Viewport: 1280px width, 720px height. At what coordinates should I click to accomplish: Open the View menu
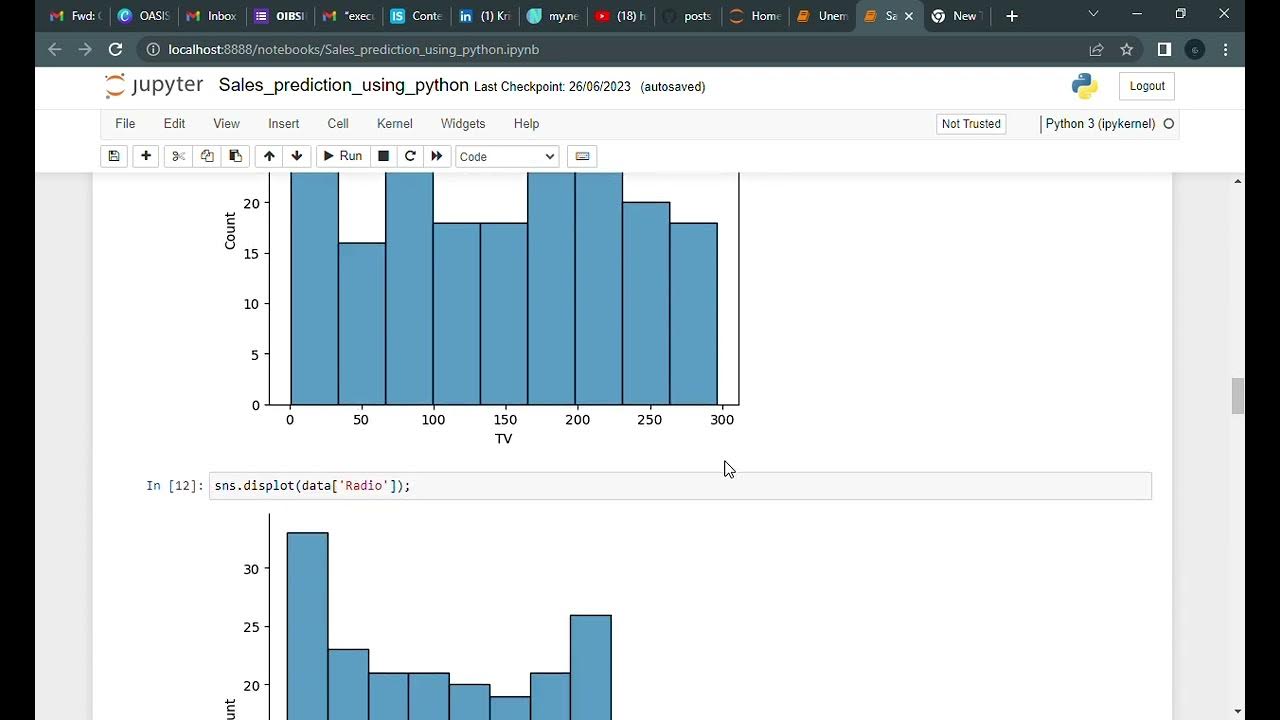point(226,124)
